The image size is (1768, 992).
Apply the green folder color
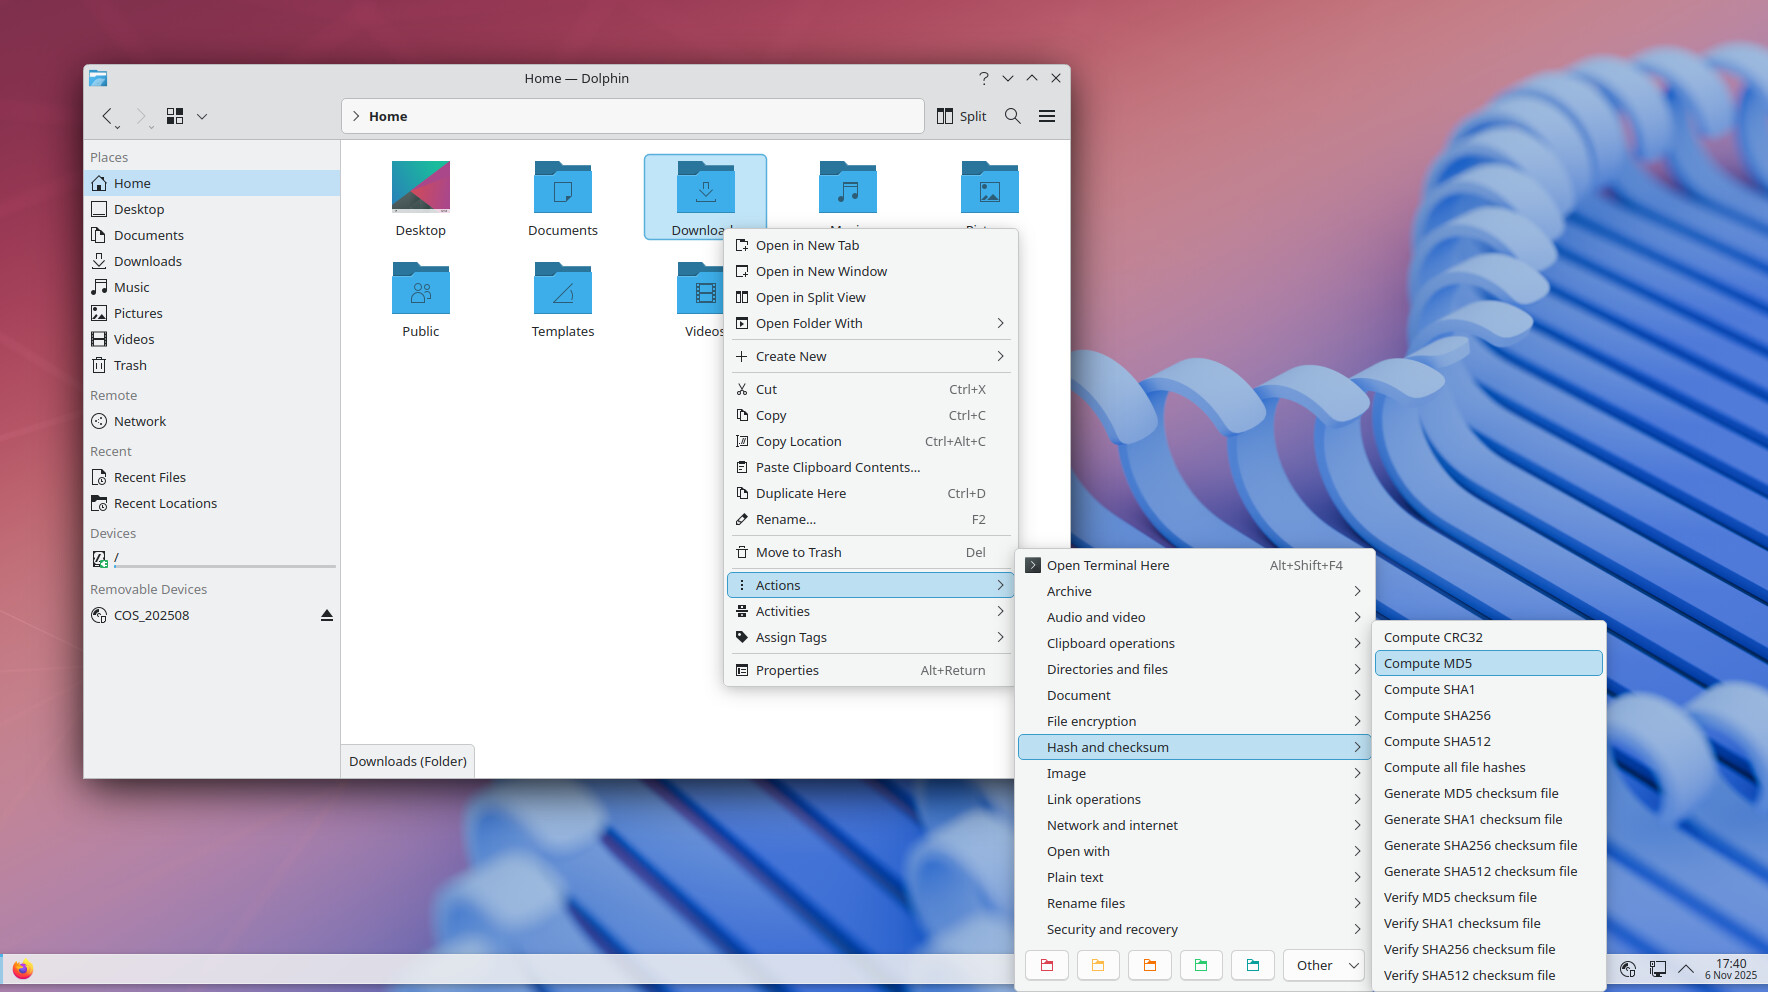pos(1201,965)
